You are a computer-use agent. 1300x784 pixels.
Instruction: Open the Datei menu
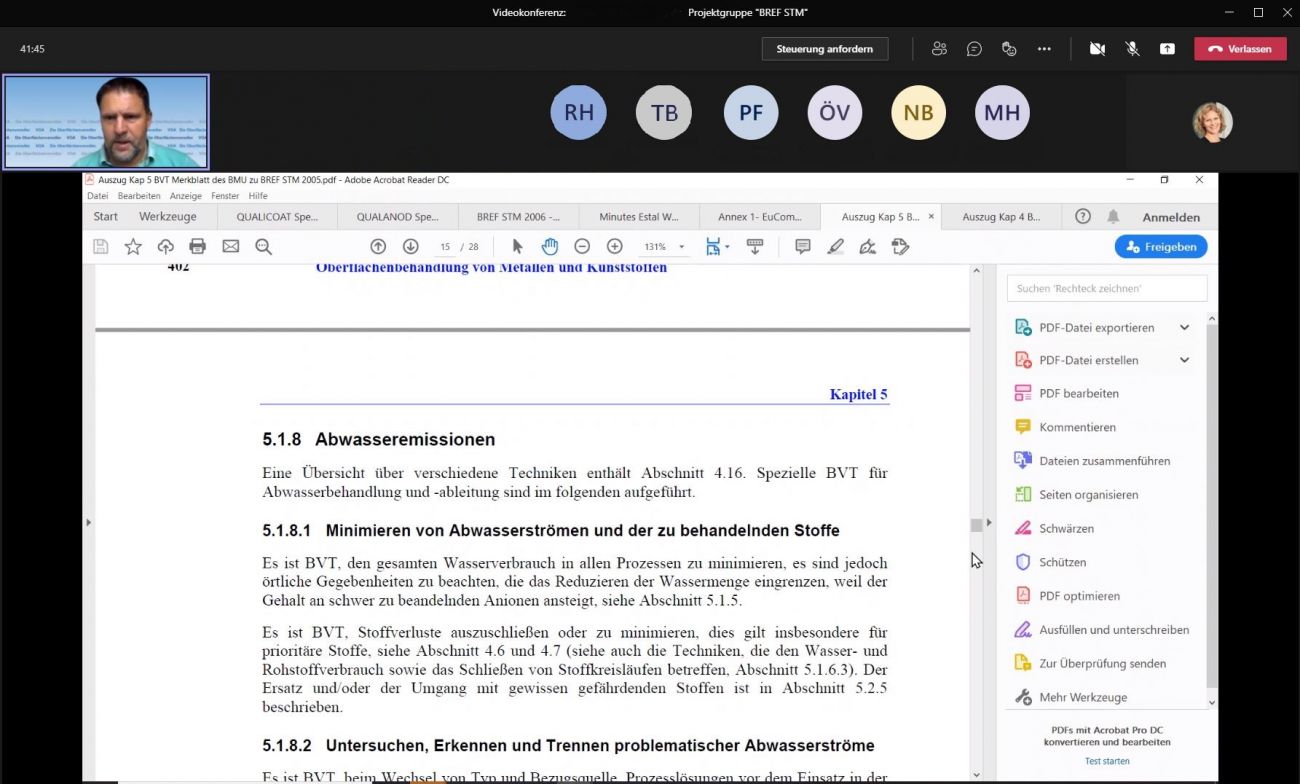pos(97,196)
